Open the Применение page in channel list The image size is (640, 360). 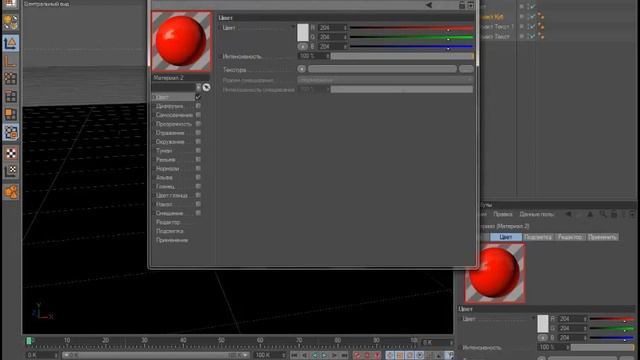(172, 240)
